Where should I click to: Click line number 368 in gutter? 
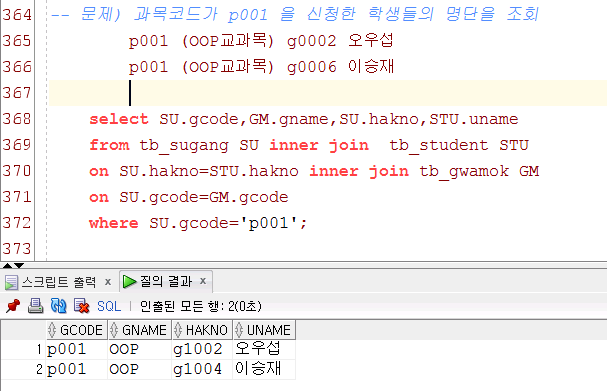[17, 119]
